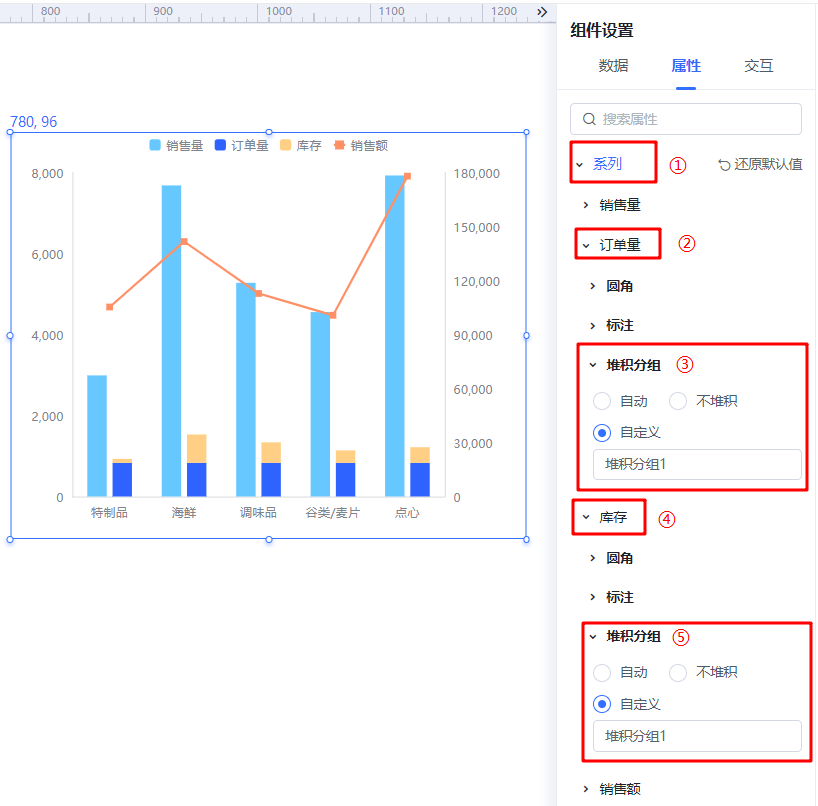
Task: Collapse the right panel with double-chevron icon
Action: coord(542,11)
